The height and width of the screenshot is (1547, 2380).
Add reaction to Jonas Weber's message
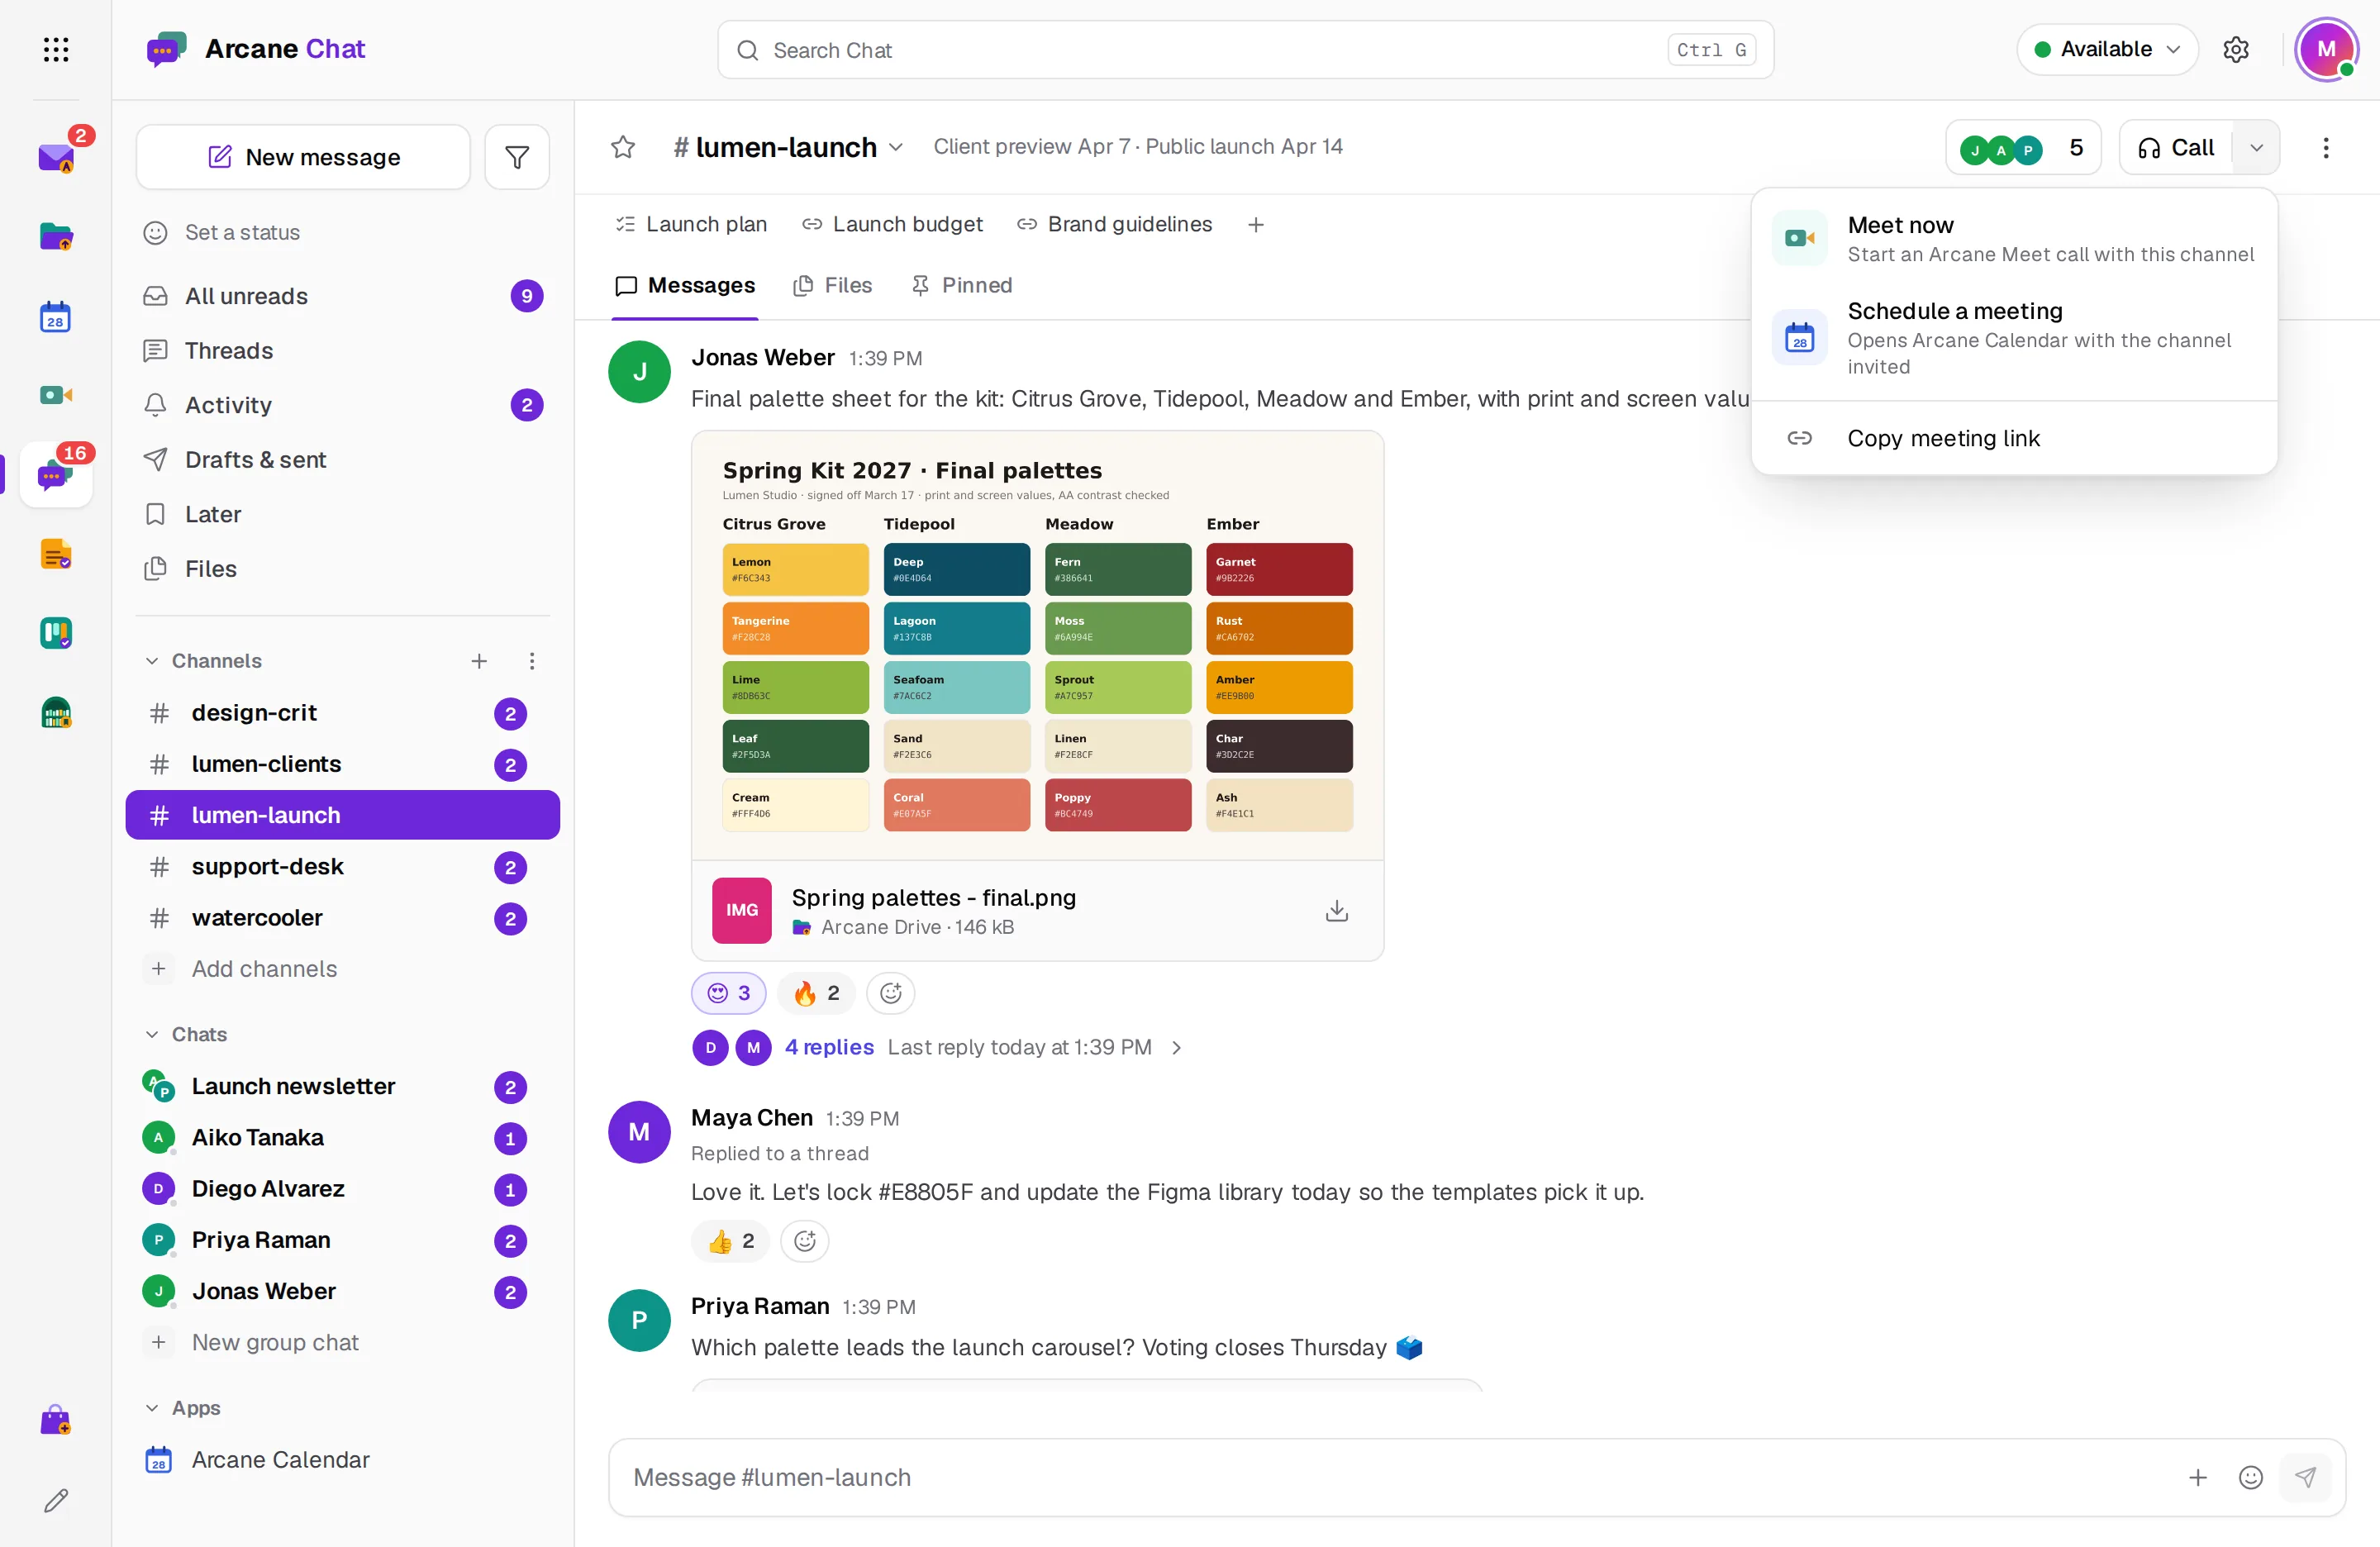click(891, 993)
